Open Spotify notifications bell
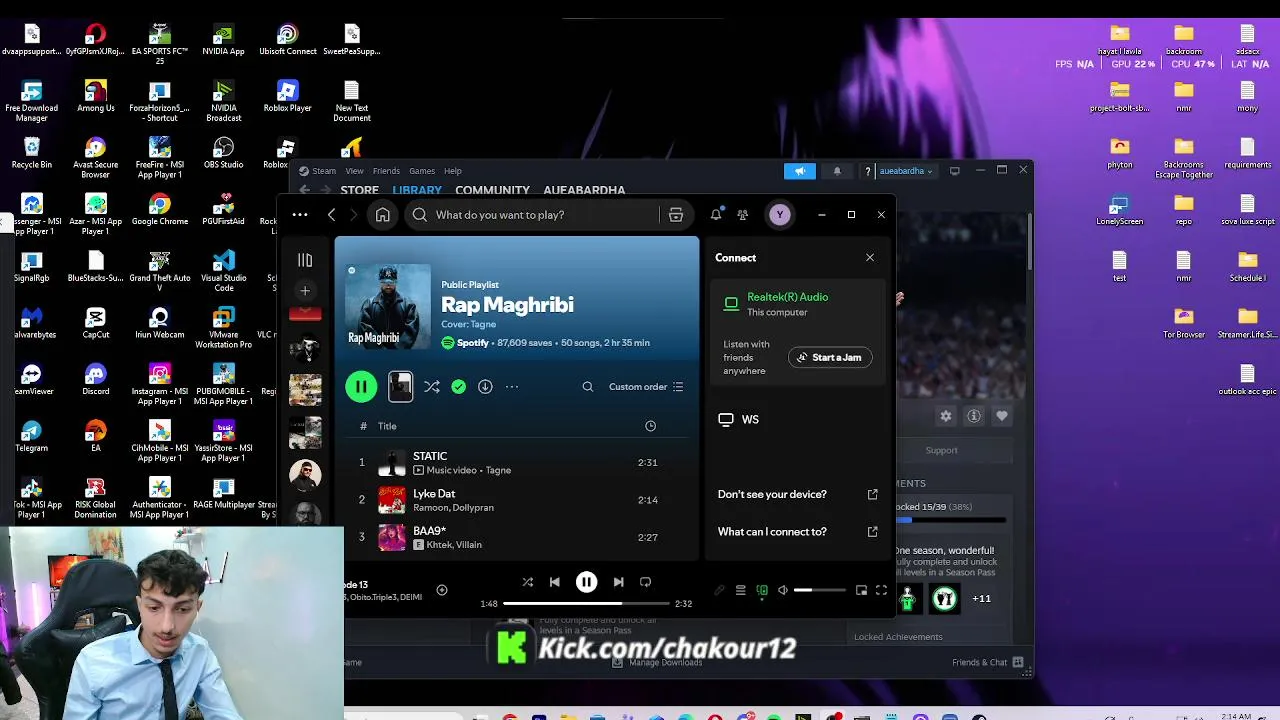Screen dimensions: 1280x720 click(716, 215)
